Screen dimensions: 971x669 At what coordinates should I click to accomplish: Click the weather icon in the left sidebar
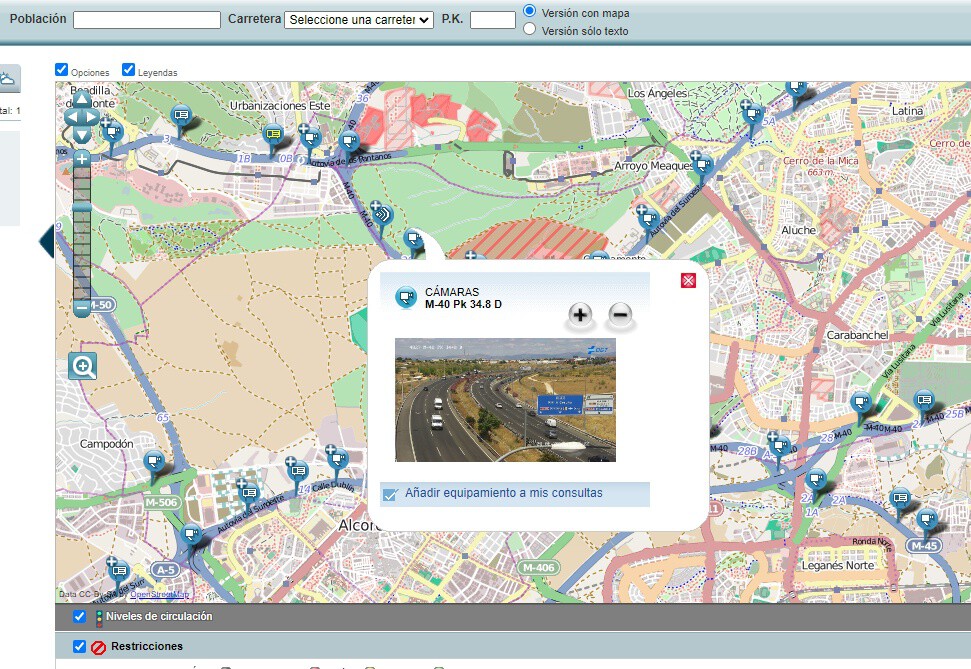[8, 79]
